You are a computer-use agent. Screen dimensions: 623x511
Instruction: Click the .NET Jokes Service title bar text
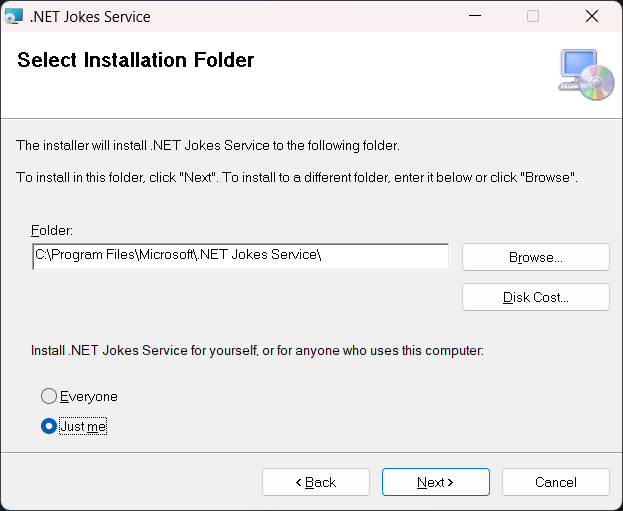click(90, 17)
